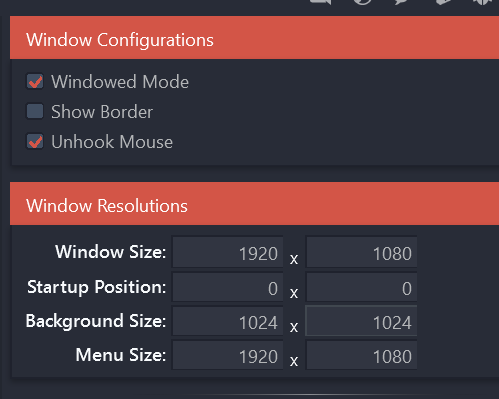Click the speech bubble icon in top toolbar
This screenshot has width=499, height=399.
[402, 2]
